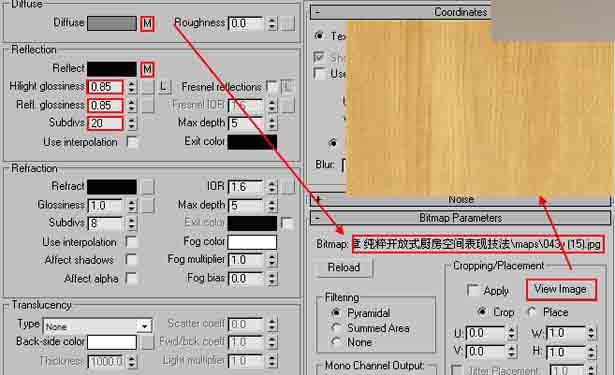Click the cropping W value field

[567, 333]
